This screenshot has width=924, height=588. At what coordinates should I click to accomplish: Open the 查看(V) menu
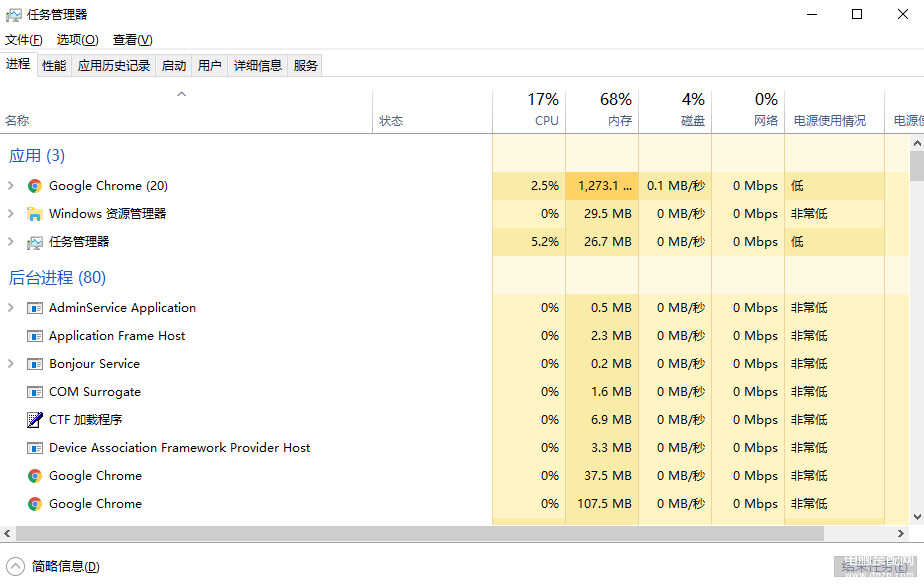pyautogui.click(x=133, y=40)
